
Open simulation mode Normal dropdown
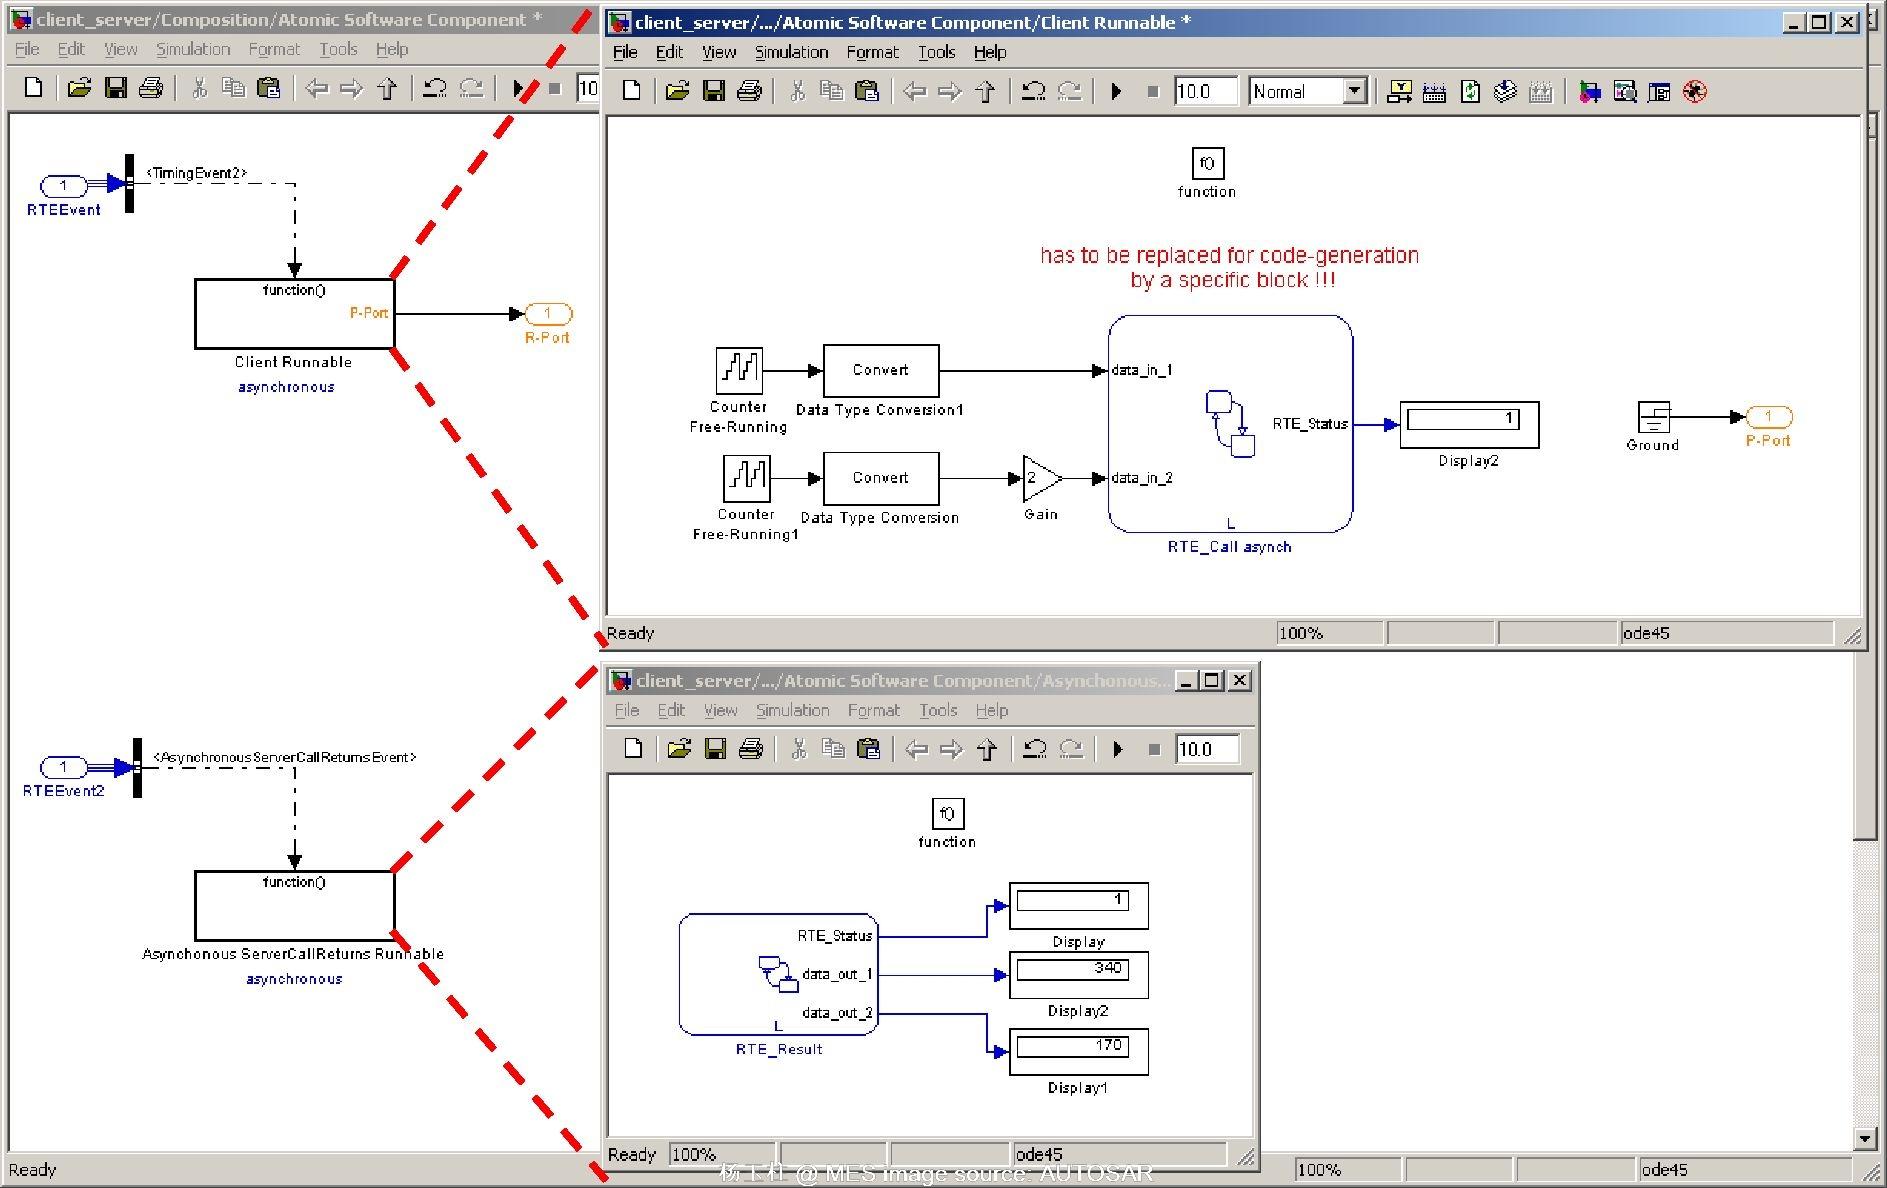coord(1354,92)
